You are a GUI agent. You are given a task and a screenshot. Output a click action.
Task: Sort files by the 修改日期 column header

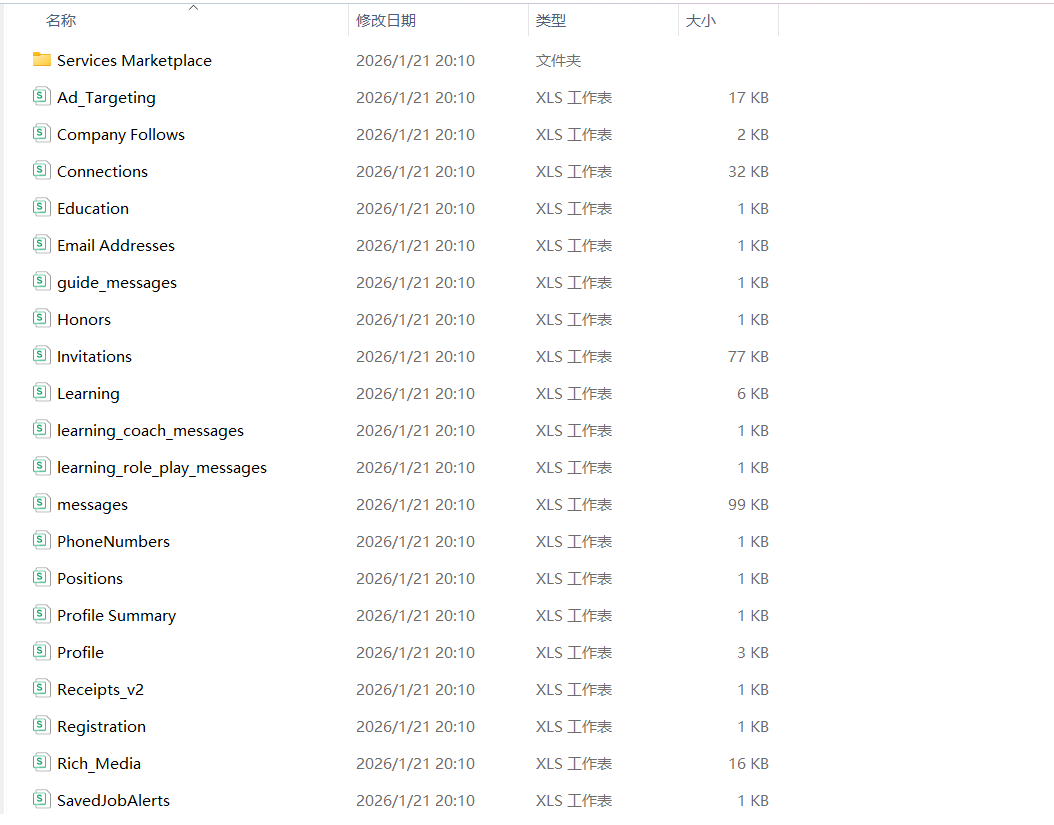point(383,19)
